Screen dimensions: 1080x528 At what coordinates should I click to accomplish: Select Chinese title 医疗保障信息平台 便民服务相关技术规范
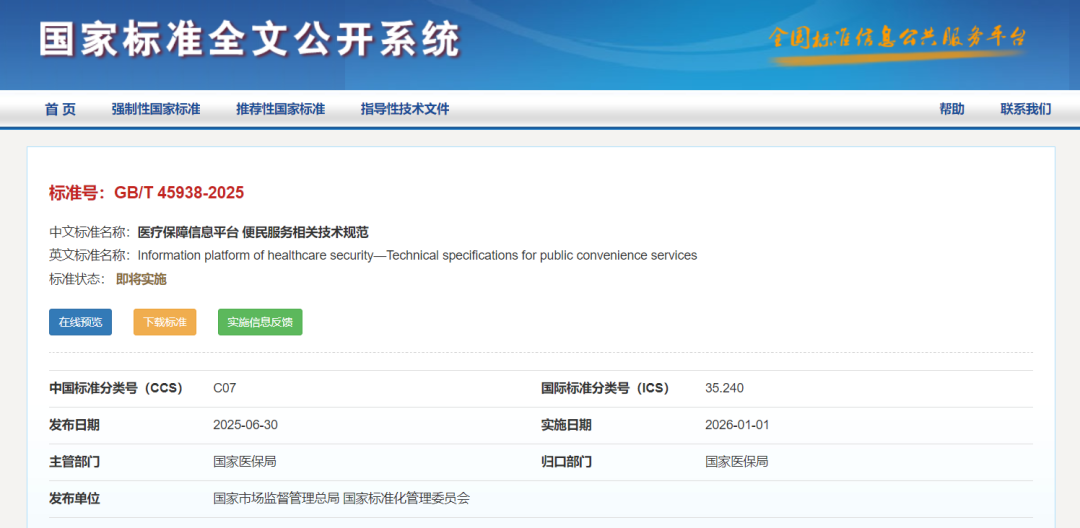tap(253, 232)
